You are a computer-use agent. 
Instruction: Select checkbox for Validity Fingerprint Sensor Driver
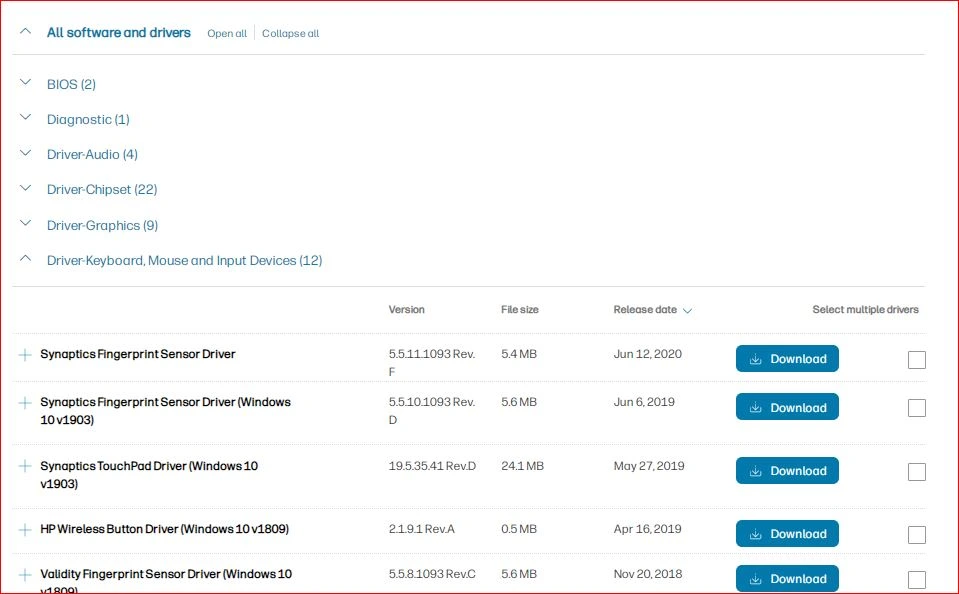(x=917, y=580)
